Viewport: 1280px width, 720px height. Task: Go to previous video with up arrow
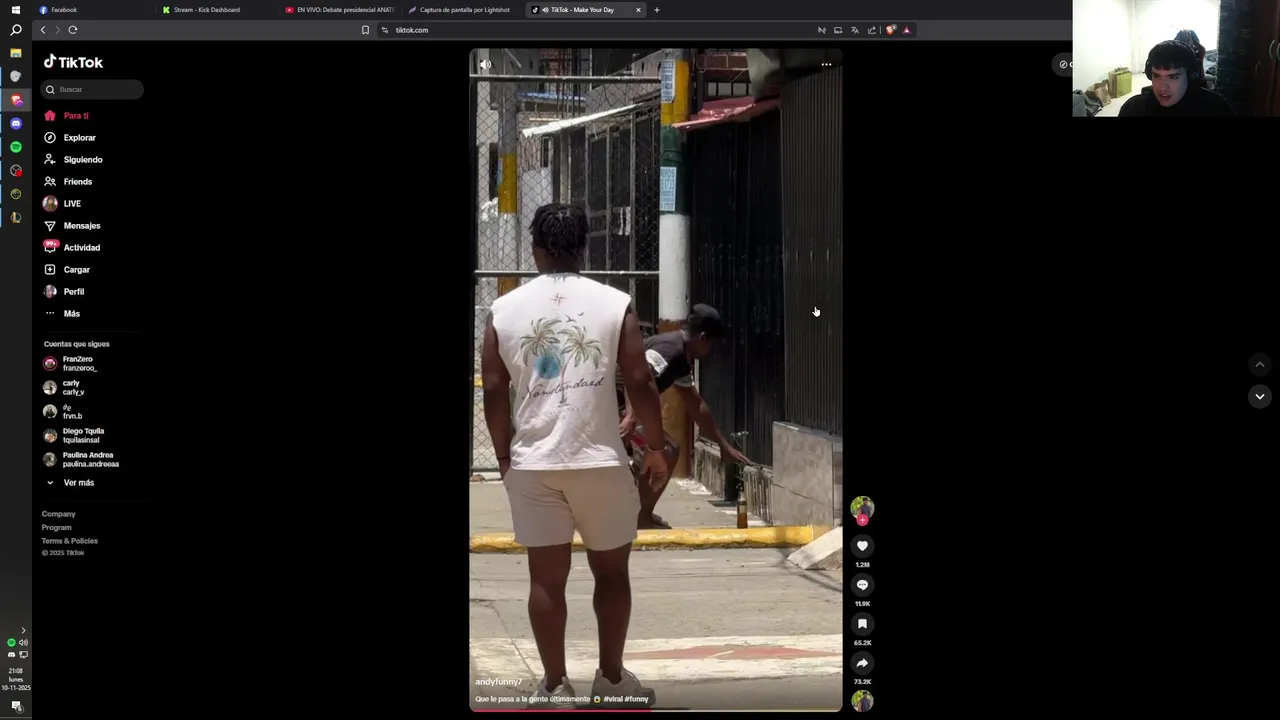(x=1260, y=365)
